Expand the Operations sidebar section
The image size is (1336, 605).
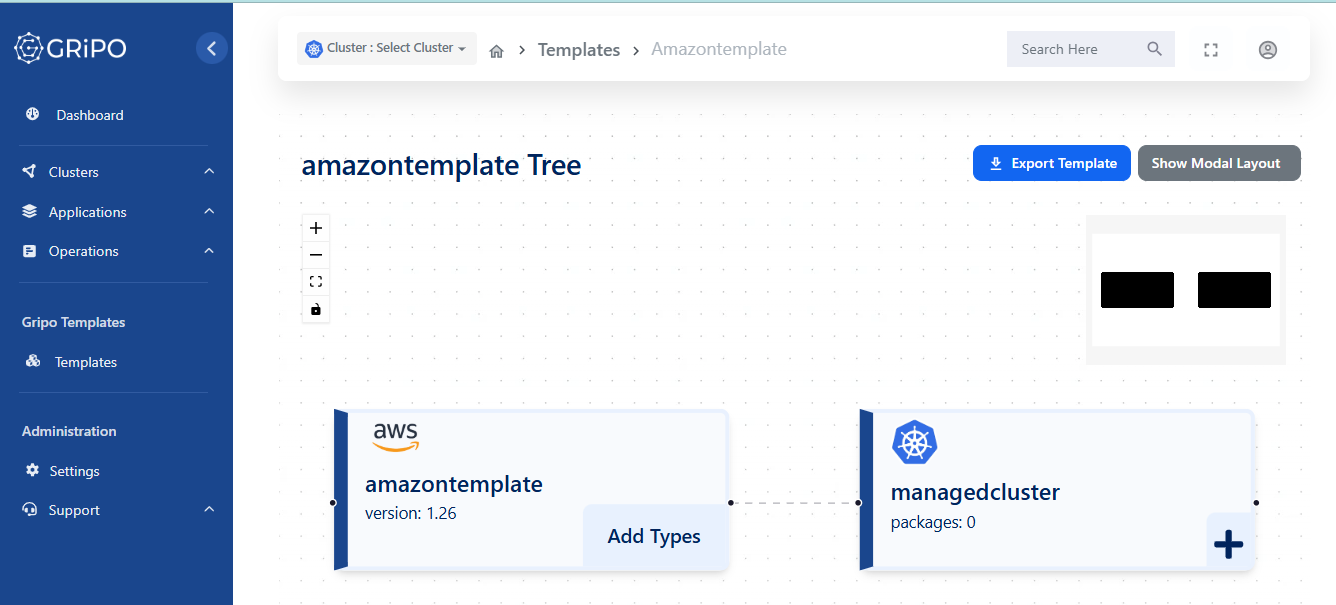(x=116, y=251)
